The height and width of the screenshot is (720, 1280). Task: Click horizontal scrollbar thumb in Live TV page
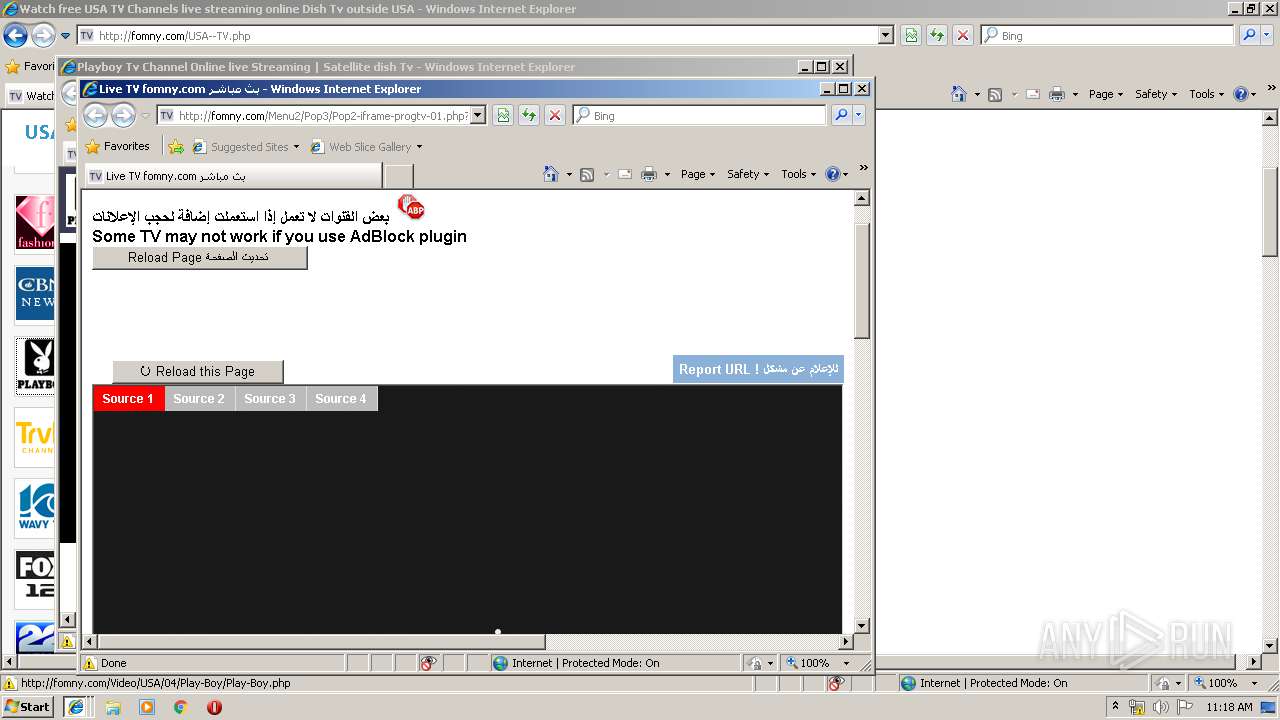coord(321,641)
